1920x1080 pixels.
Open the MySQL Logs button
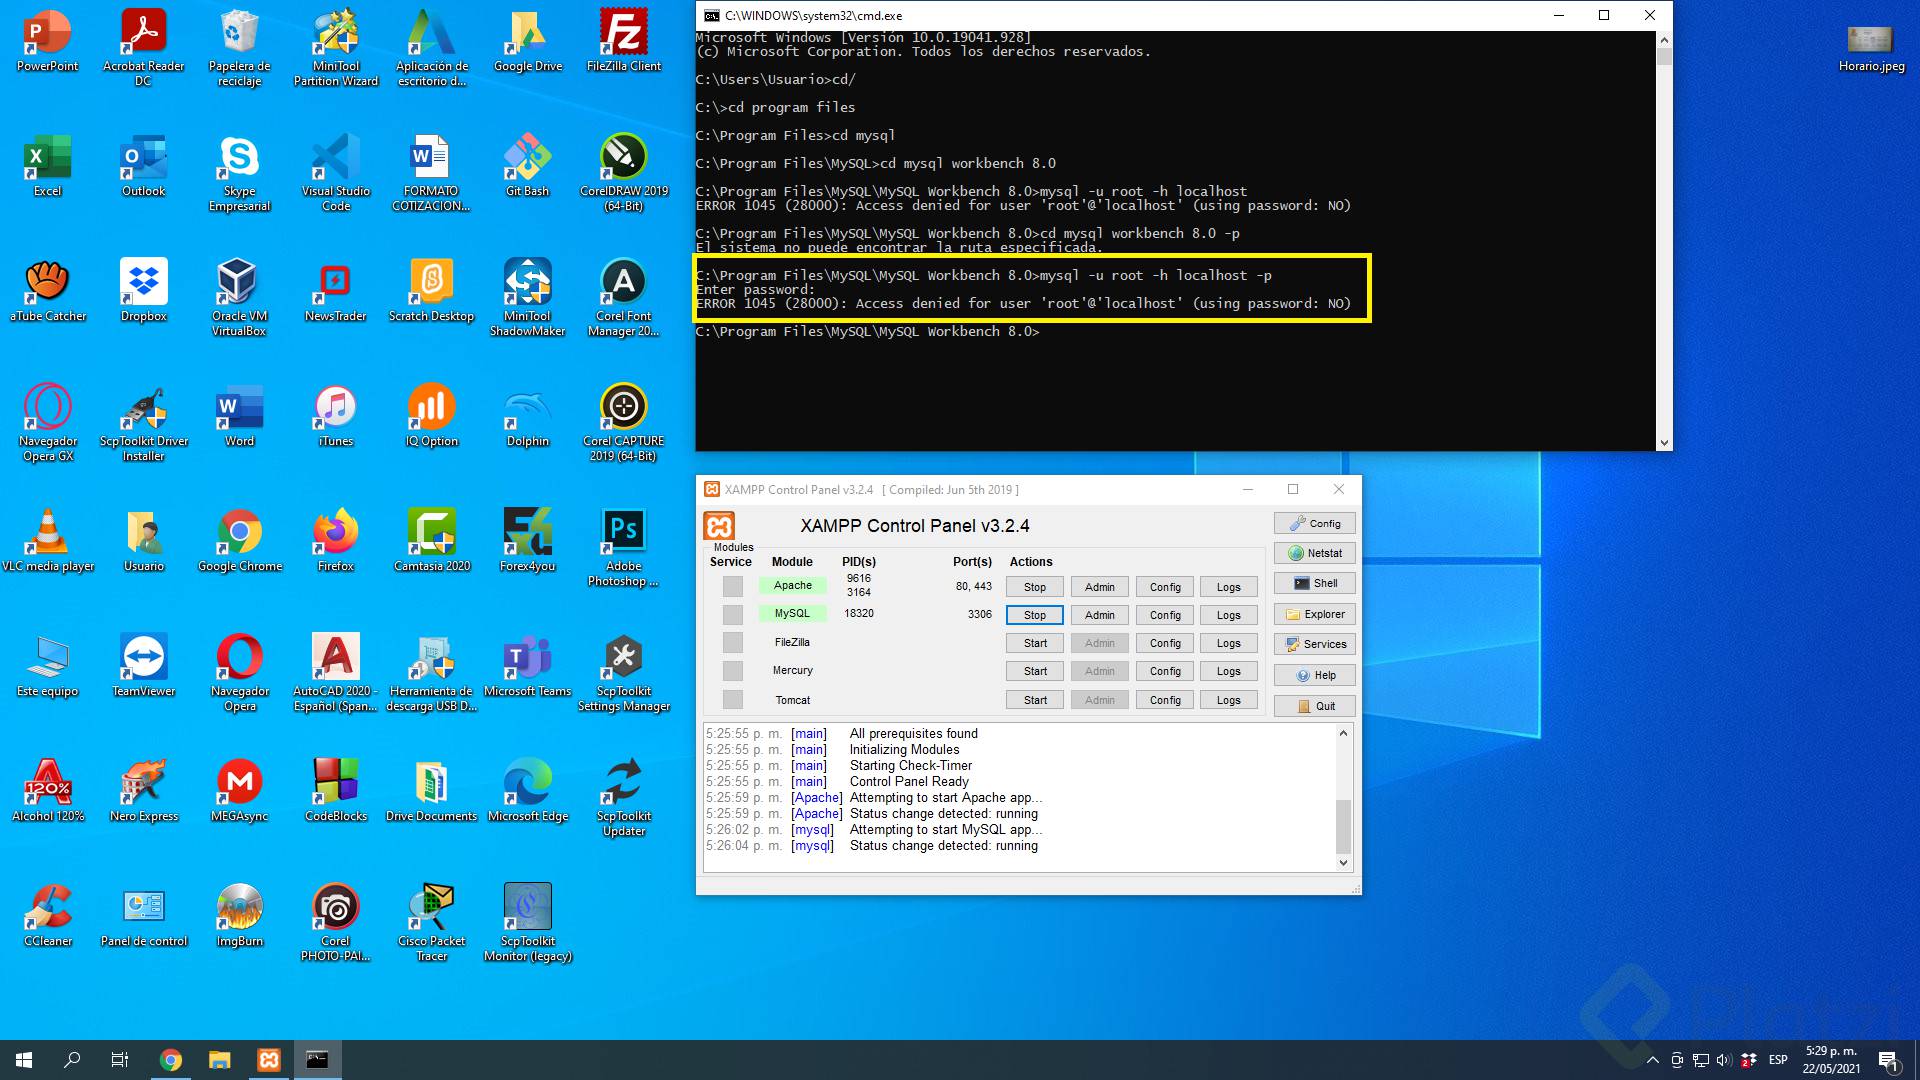point(1229,615)
